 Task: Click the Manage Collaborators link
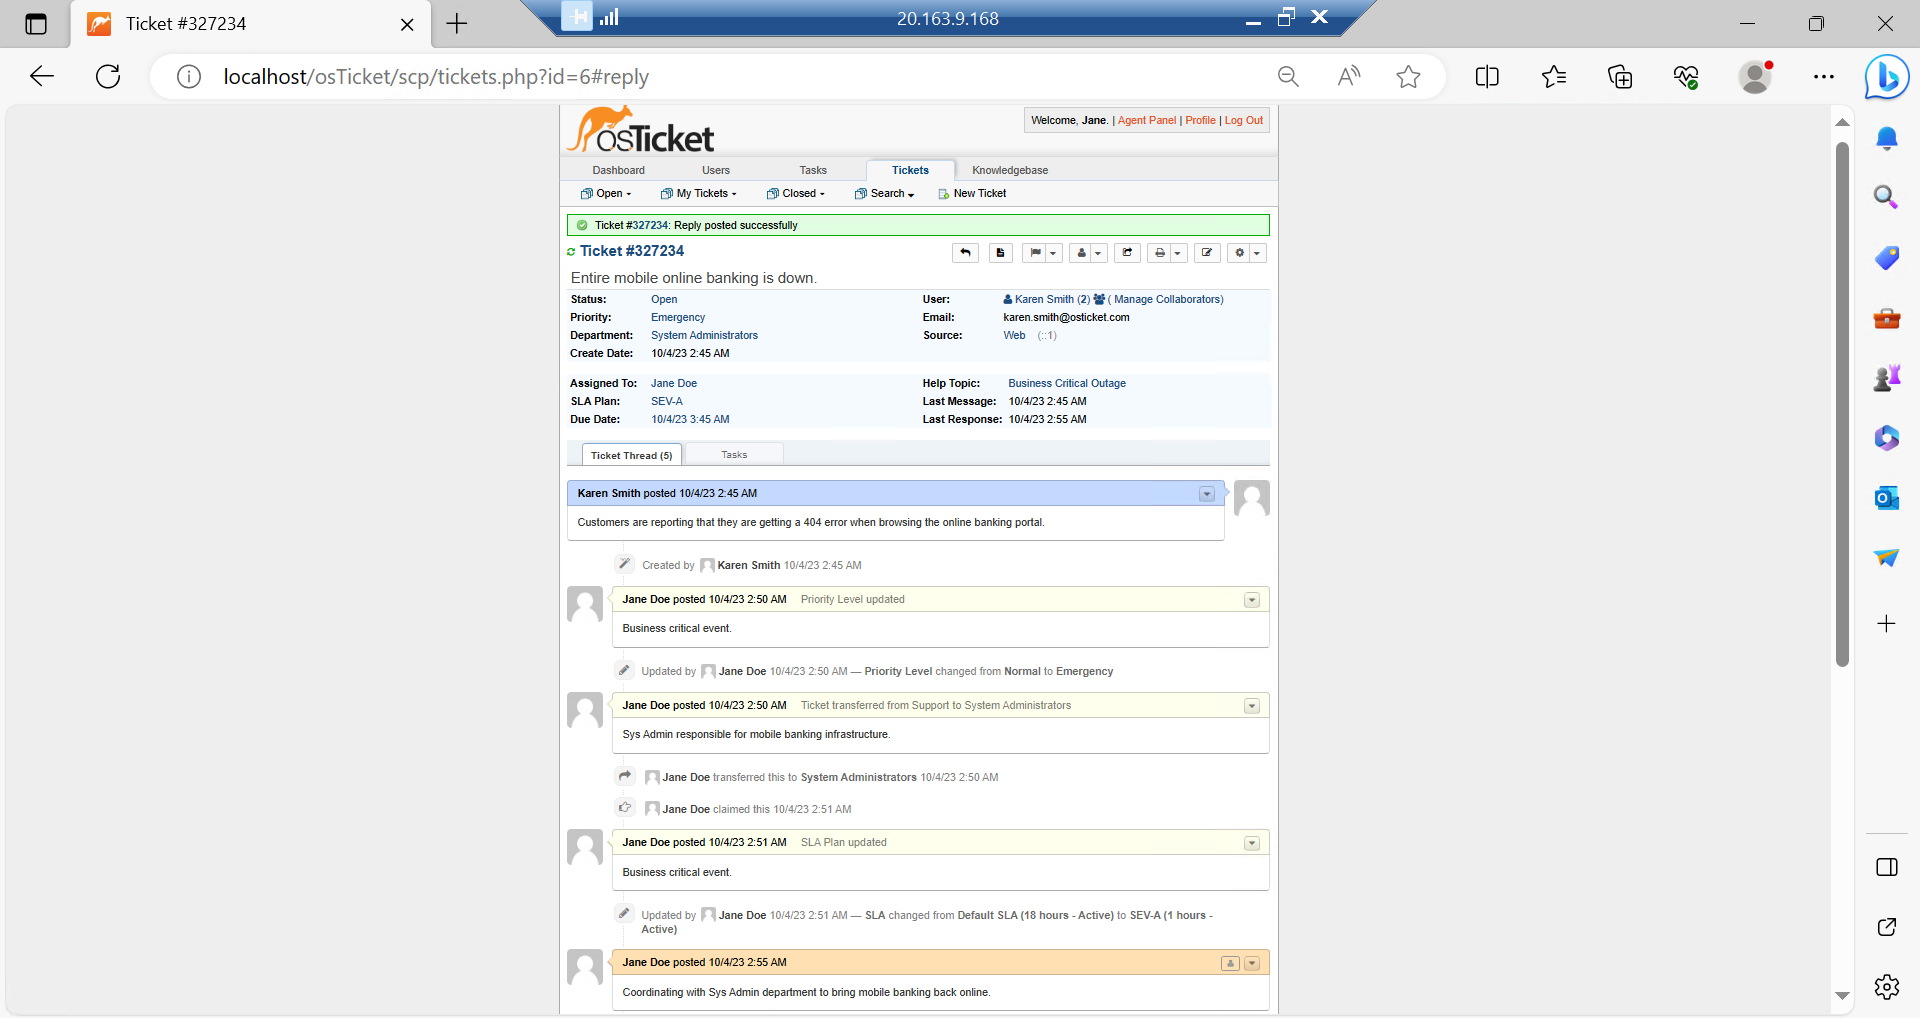tap(1166, 299)
